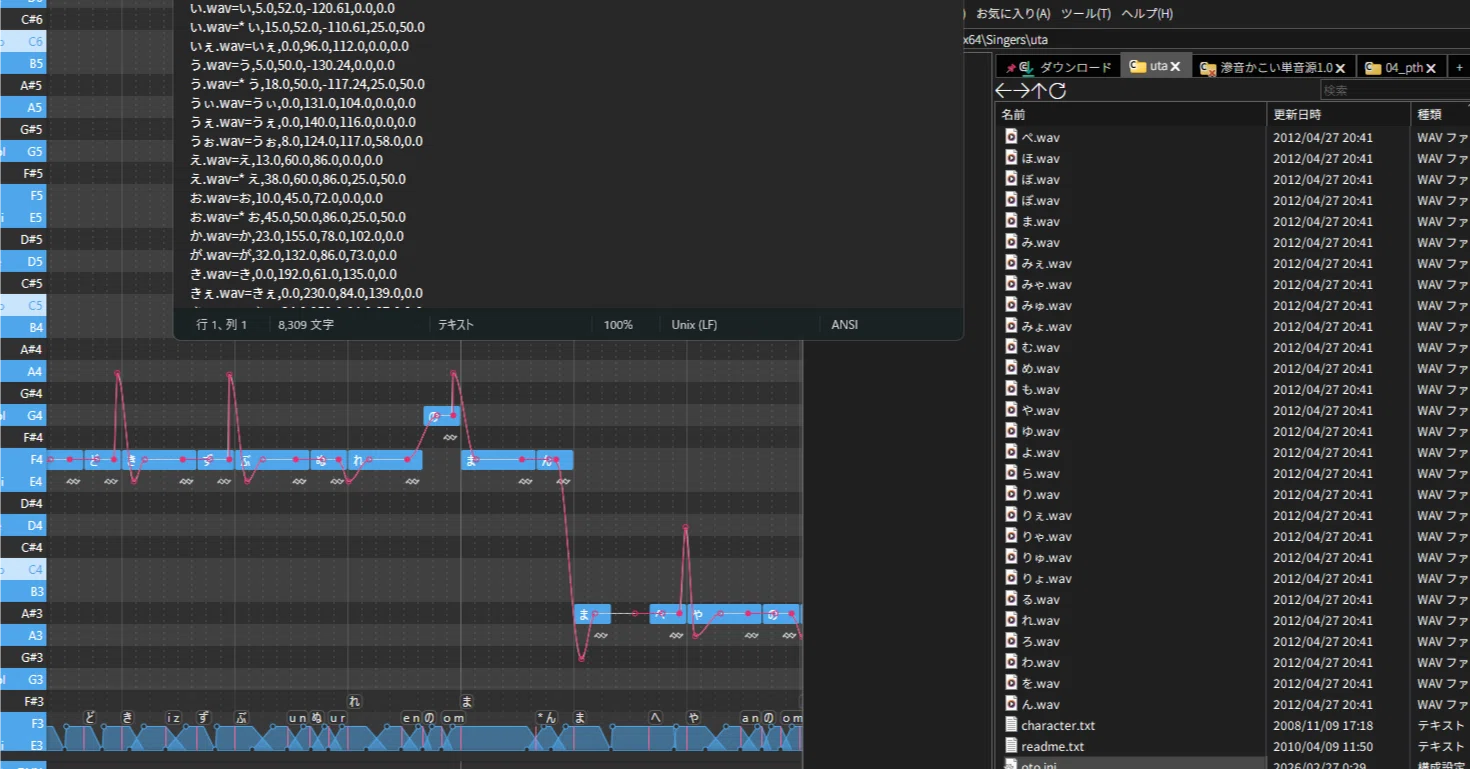This screenshot has width=1470, height=769.
Task: Toggle vibrato under the G4 の note
Action: point(450,437)
